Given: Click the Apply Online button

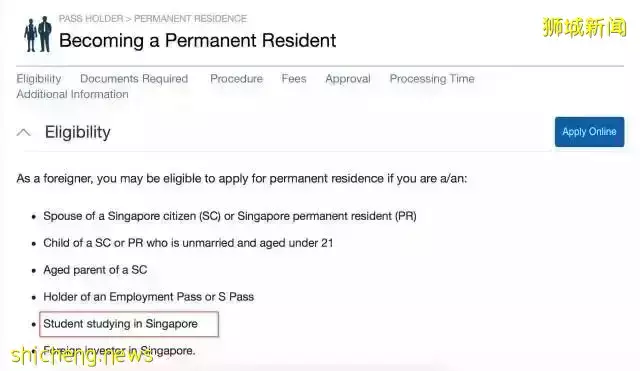Looking at the screenshot, I should pyautogui.click(x=589, y=132).
